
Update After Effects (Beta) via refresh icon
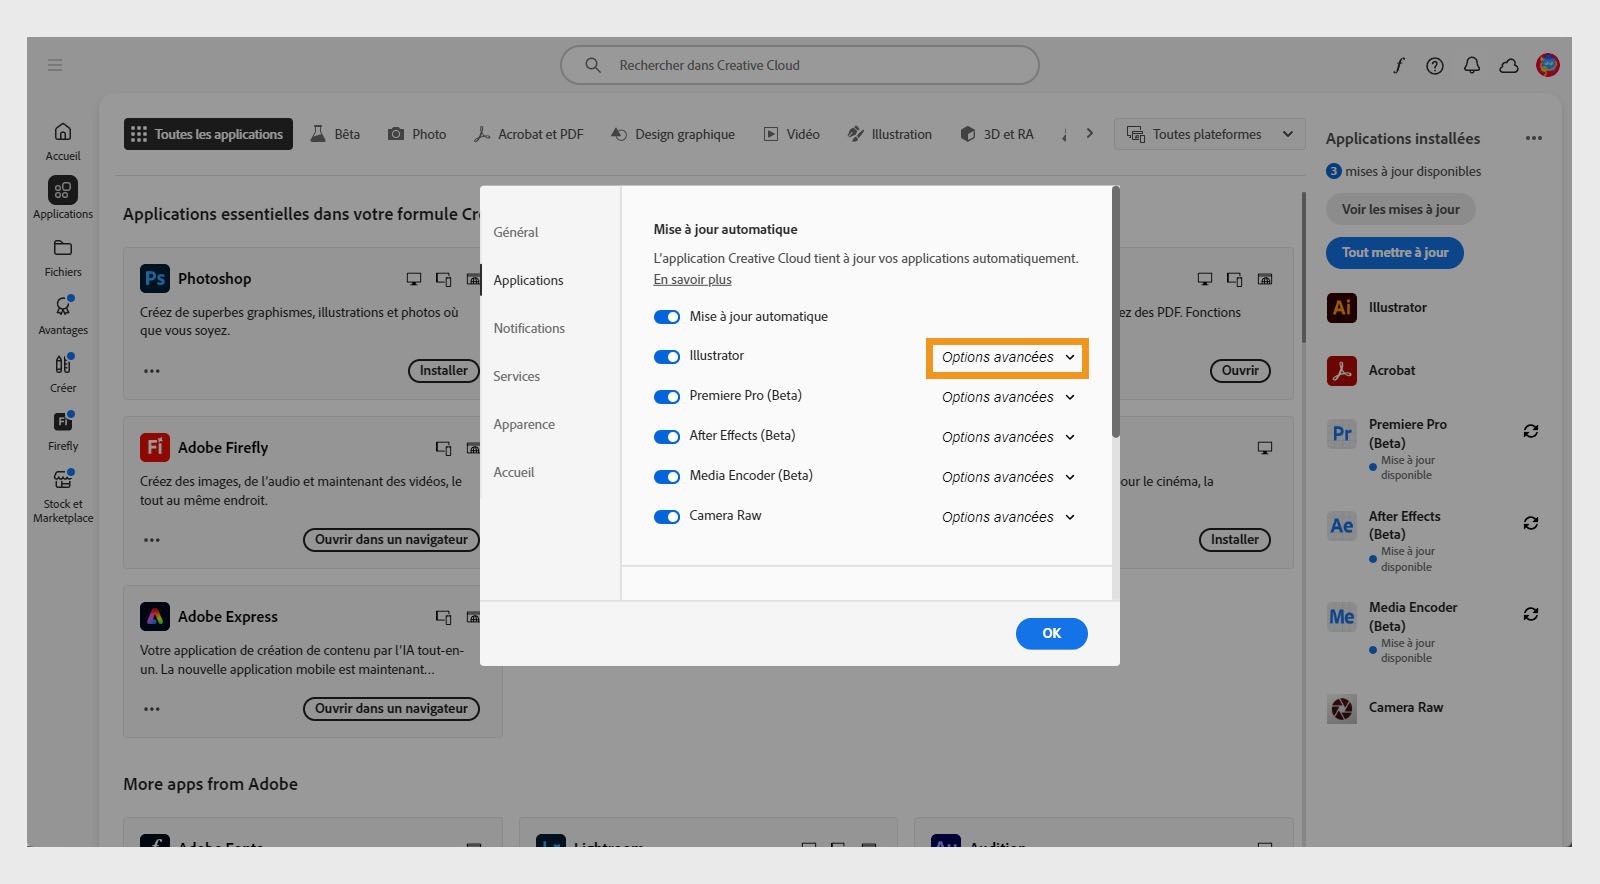coord(1531,523)
